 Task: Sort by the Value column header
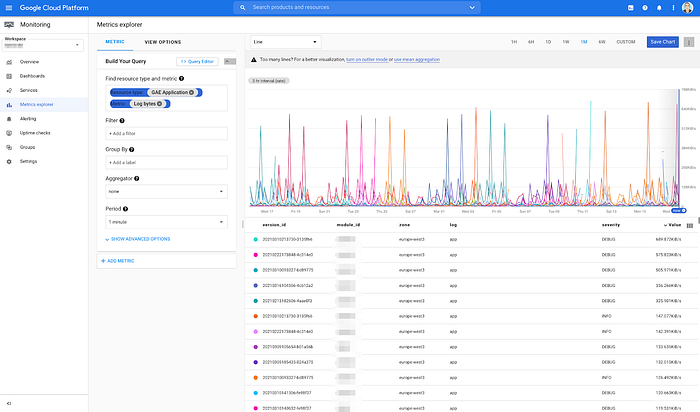(672, 225)
